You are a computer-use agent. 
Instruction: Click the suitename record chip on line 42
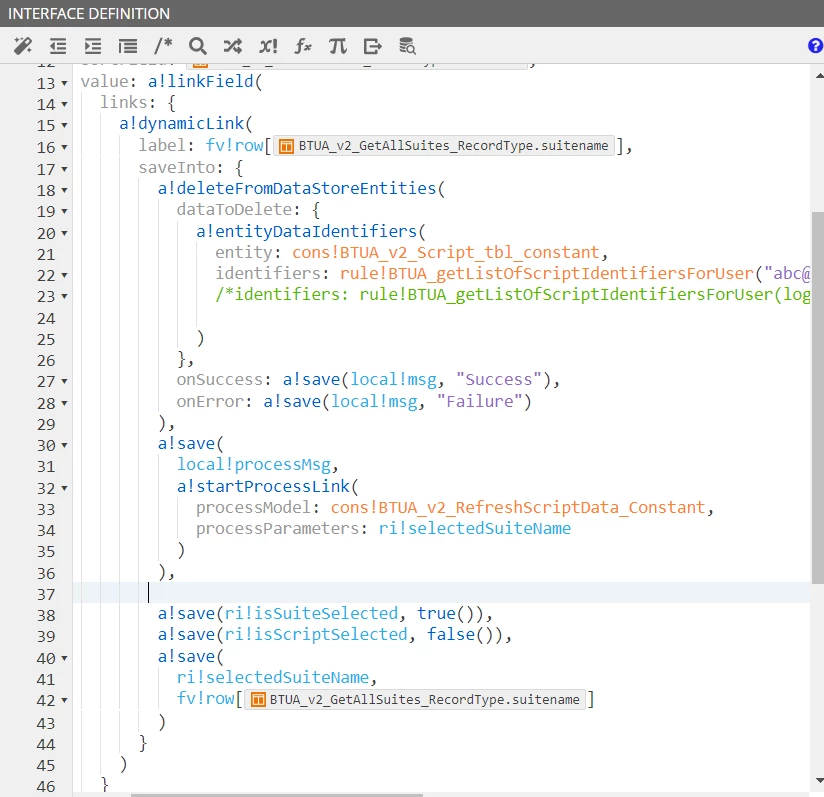coord(415,700)
